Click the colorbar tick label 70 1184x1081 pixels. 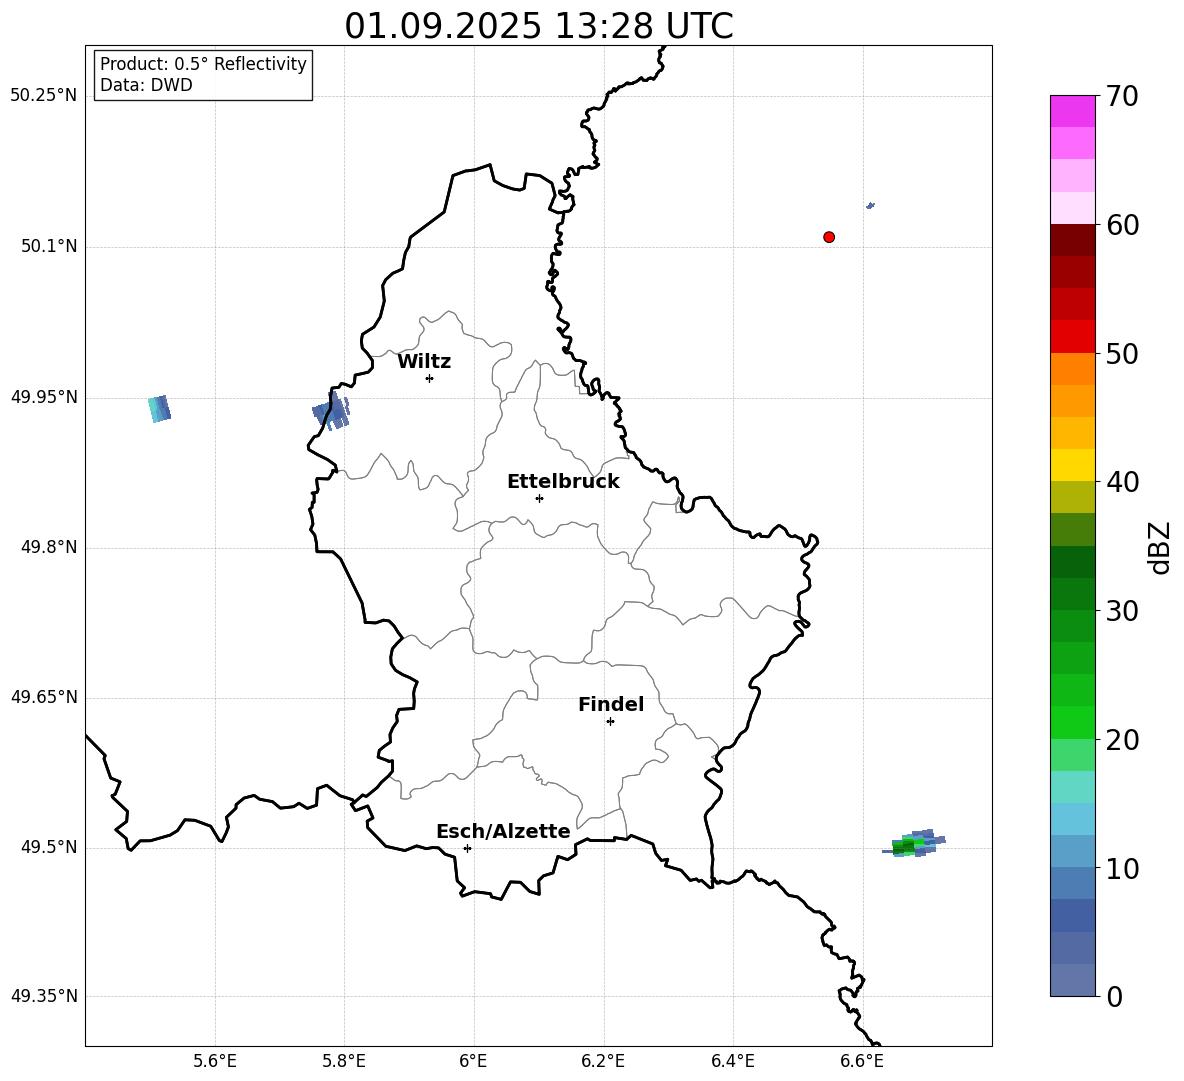pyautogui.click(x=1122, y=96)
